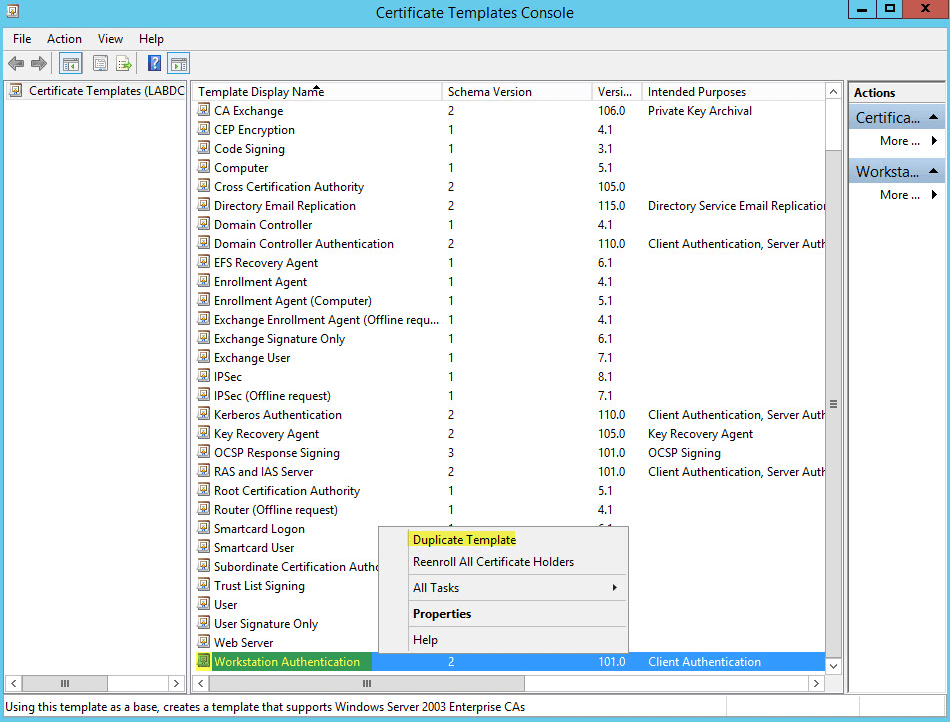Click vertical scrollbar up arrow in list
The image size is (950, 722).
834,91
